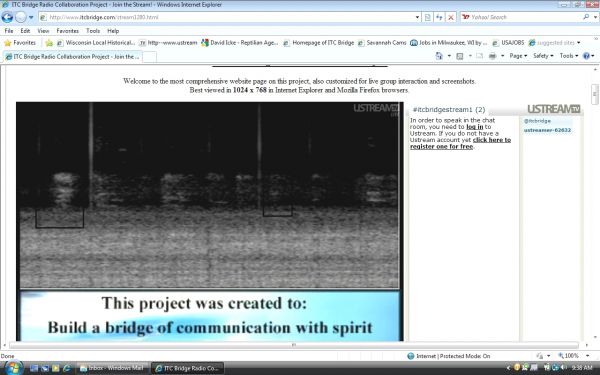Click the blue Help question icon
This screenshot has width=600, height=375.
pyautogui.click(x=588, y=56)
